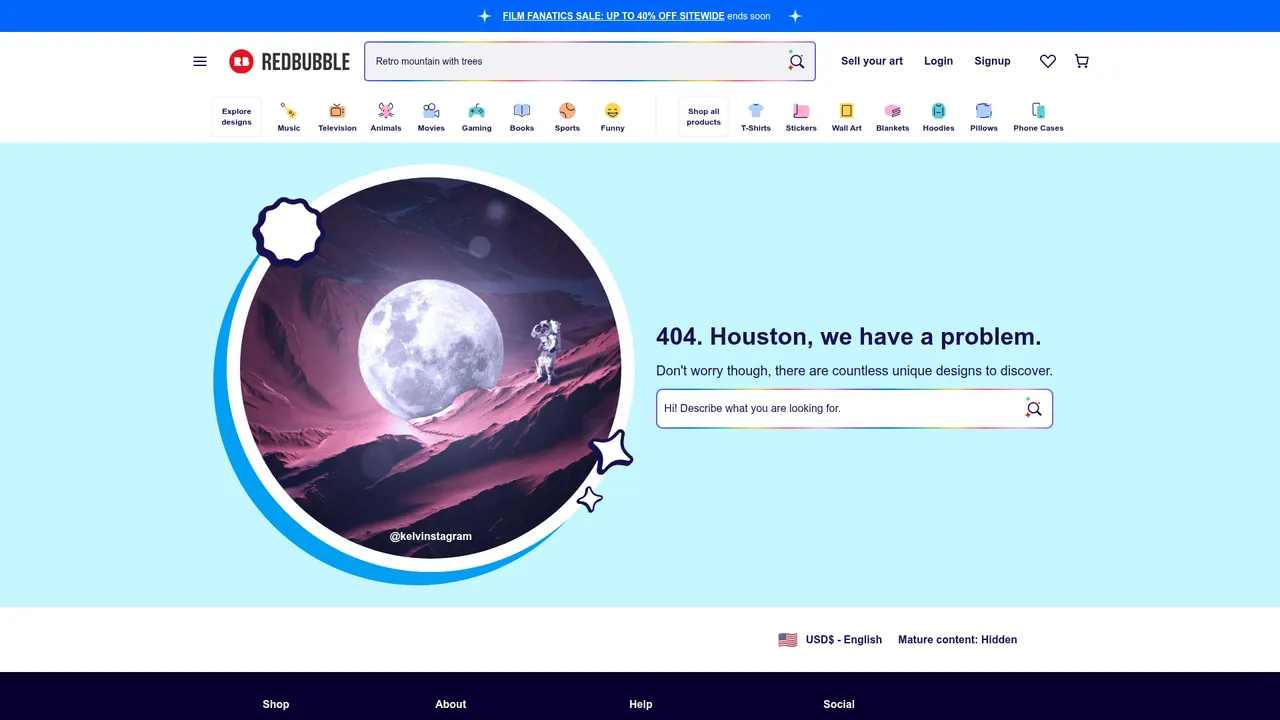The height and width of the screenshot is (720, 1280).
Task: Open the USD$ - English currency selector
Action: 830,640
